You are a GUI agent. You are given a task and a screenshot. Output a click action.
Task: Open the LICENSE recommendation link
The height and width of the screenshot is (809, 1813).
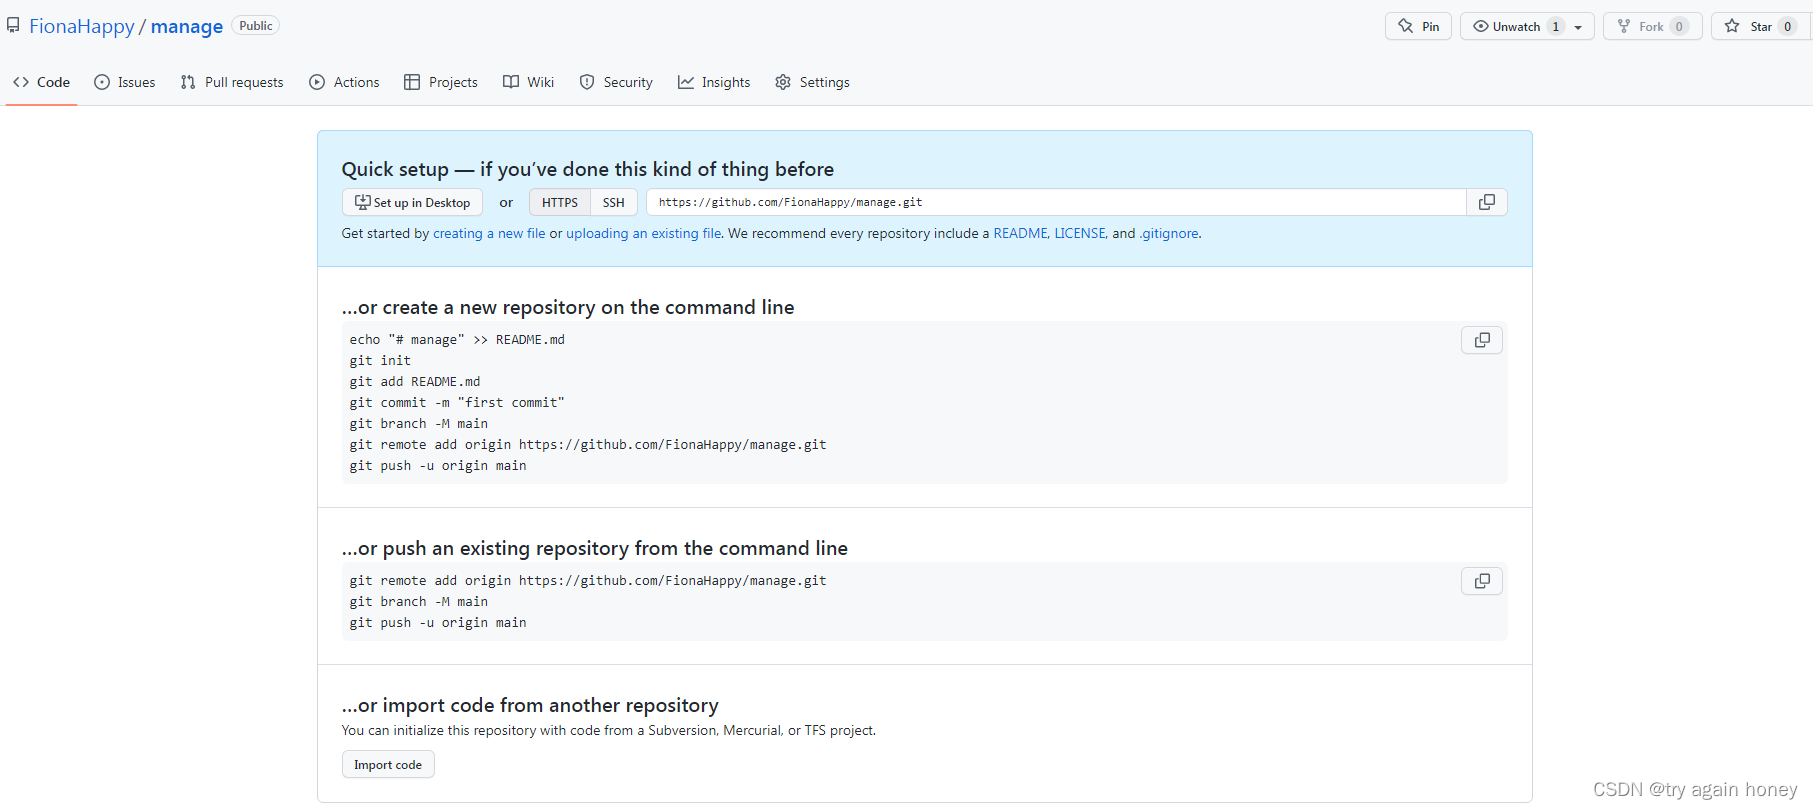1080,233
